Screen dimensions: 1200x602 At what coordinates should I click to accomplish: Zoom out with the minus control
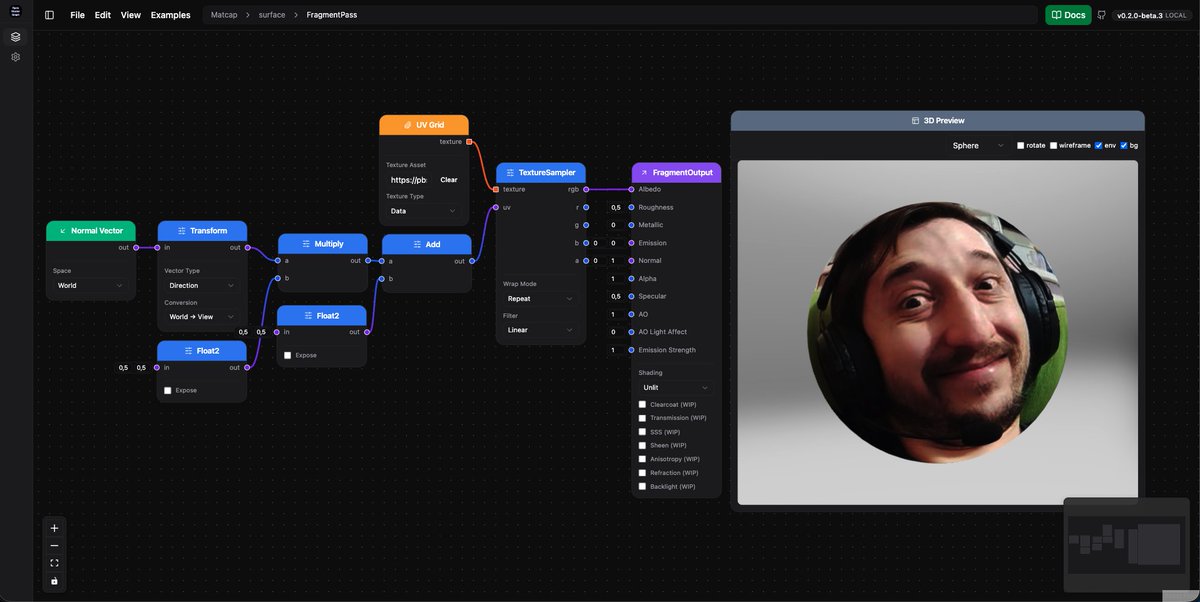[54, 546]
